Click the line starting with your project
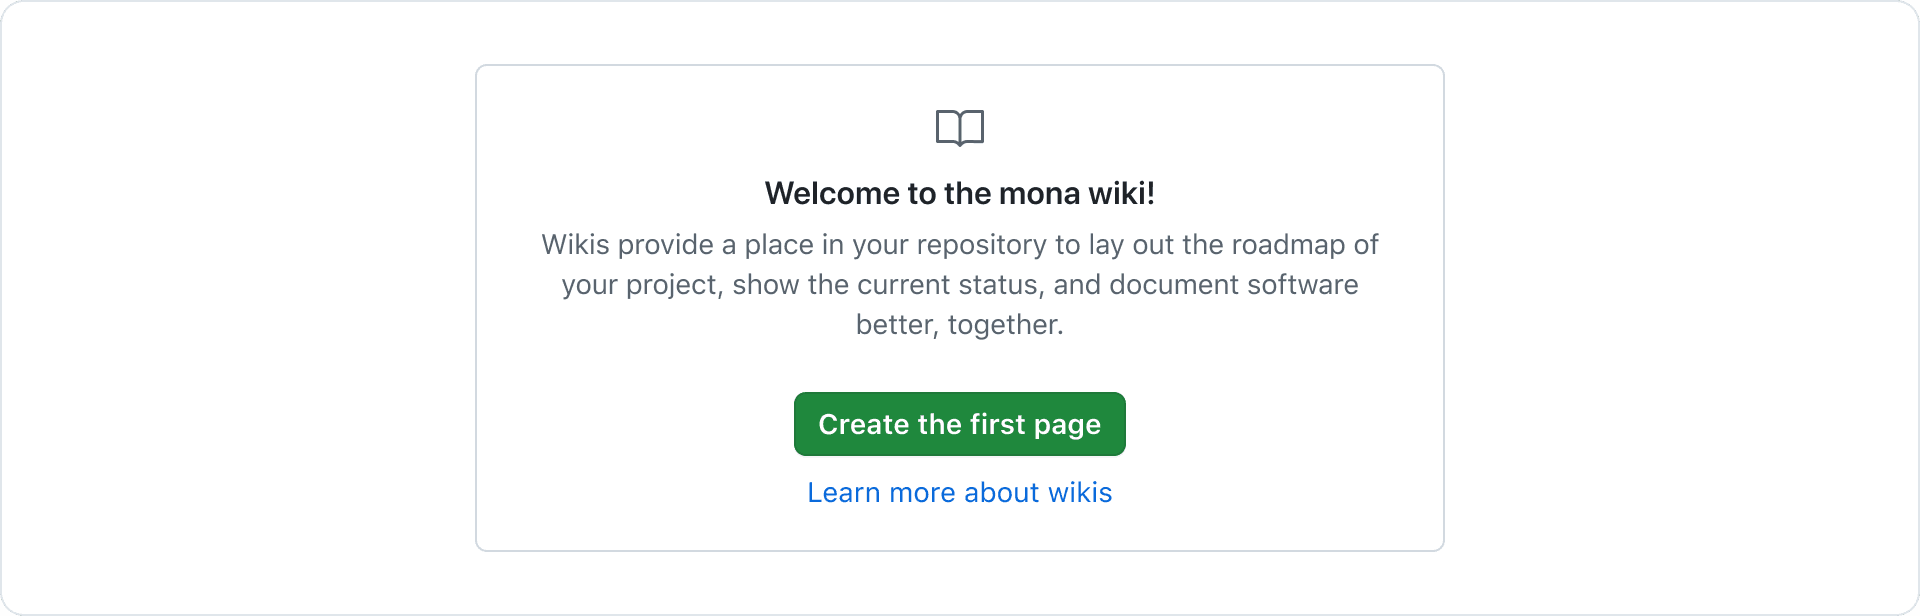This screenshot has height=616, width=1920. coord(960,285)
